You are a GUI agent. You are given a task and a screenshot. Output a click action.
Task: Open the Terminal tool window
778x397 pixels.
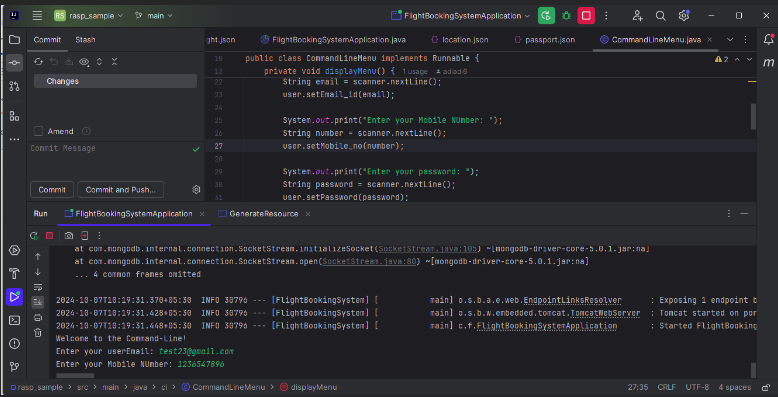click(14, 320)
